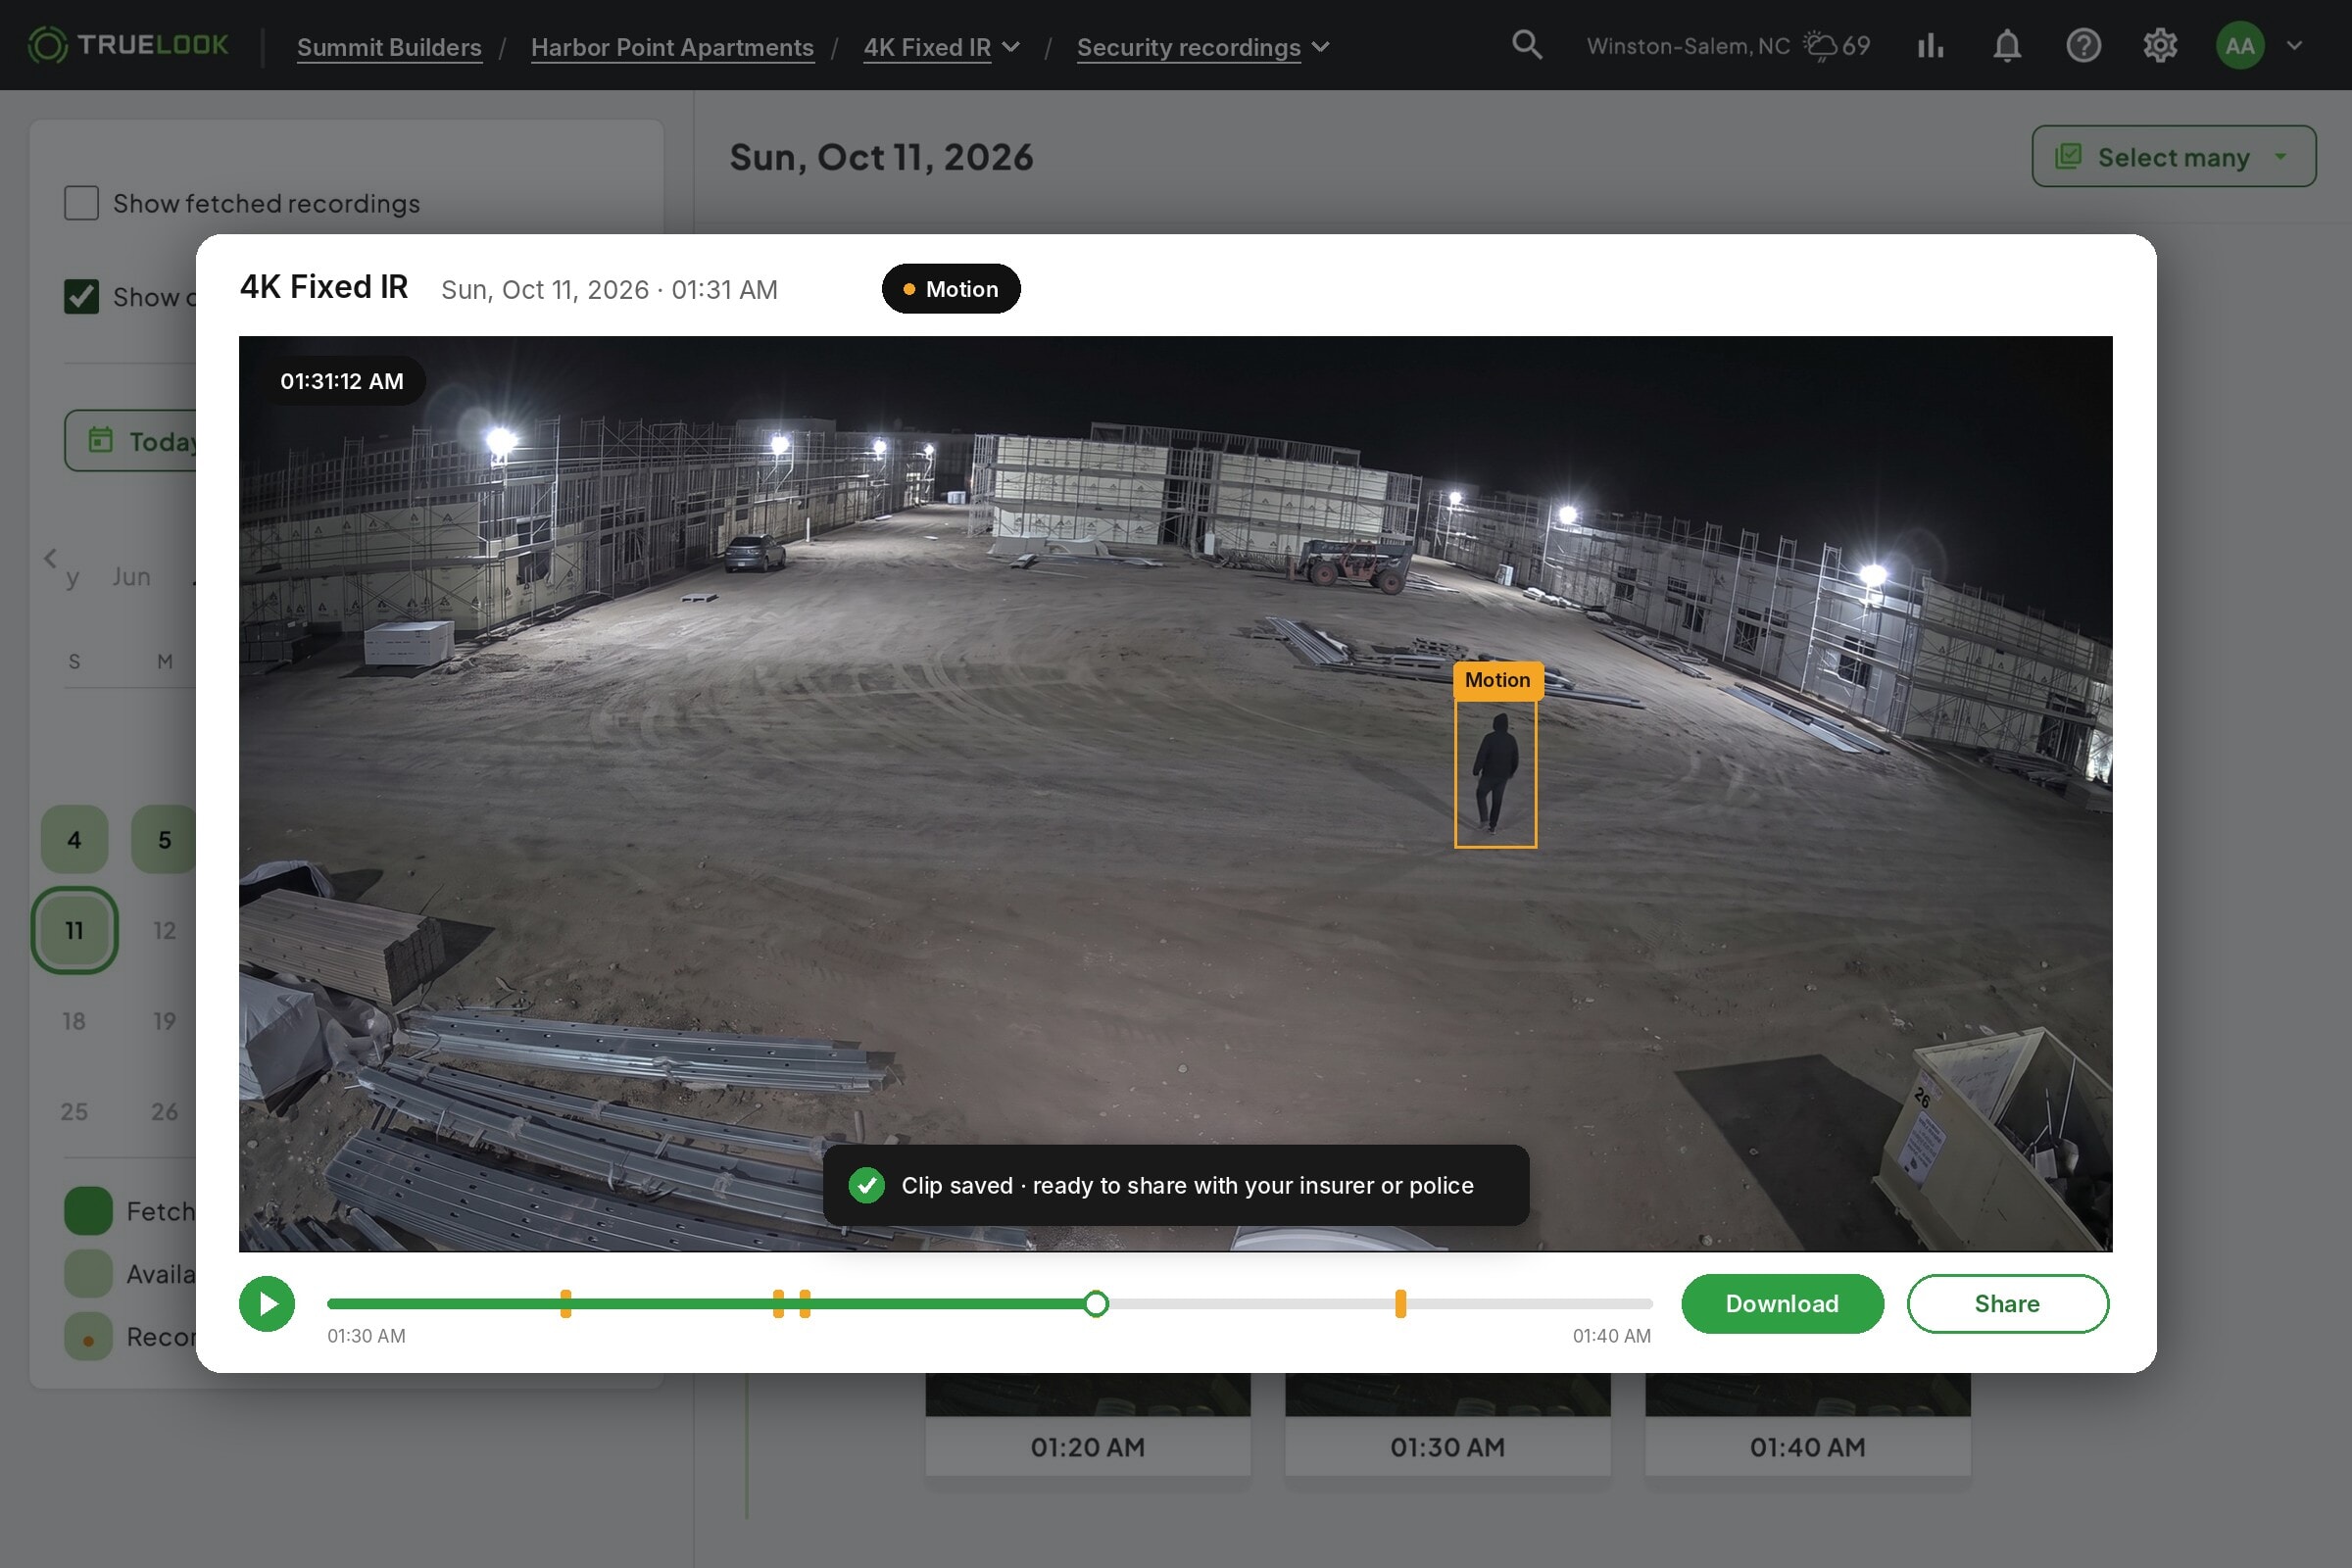Click the AA user avatar
Screen dimensions: 2352x1568
coord(2239,45)
